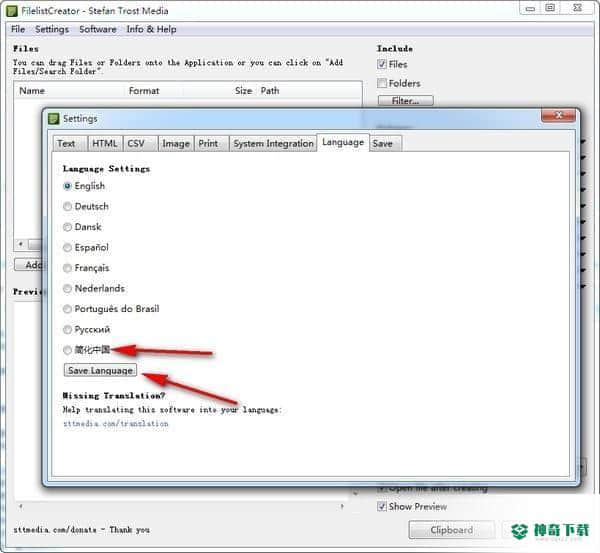Click the Settings dialog title icon
The image size is (600, 553).
coord(54,119)
